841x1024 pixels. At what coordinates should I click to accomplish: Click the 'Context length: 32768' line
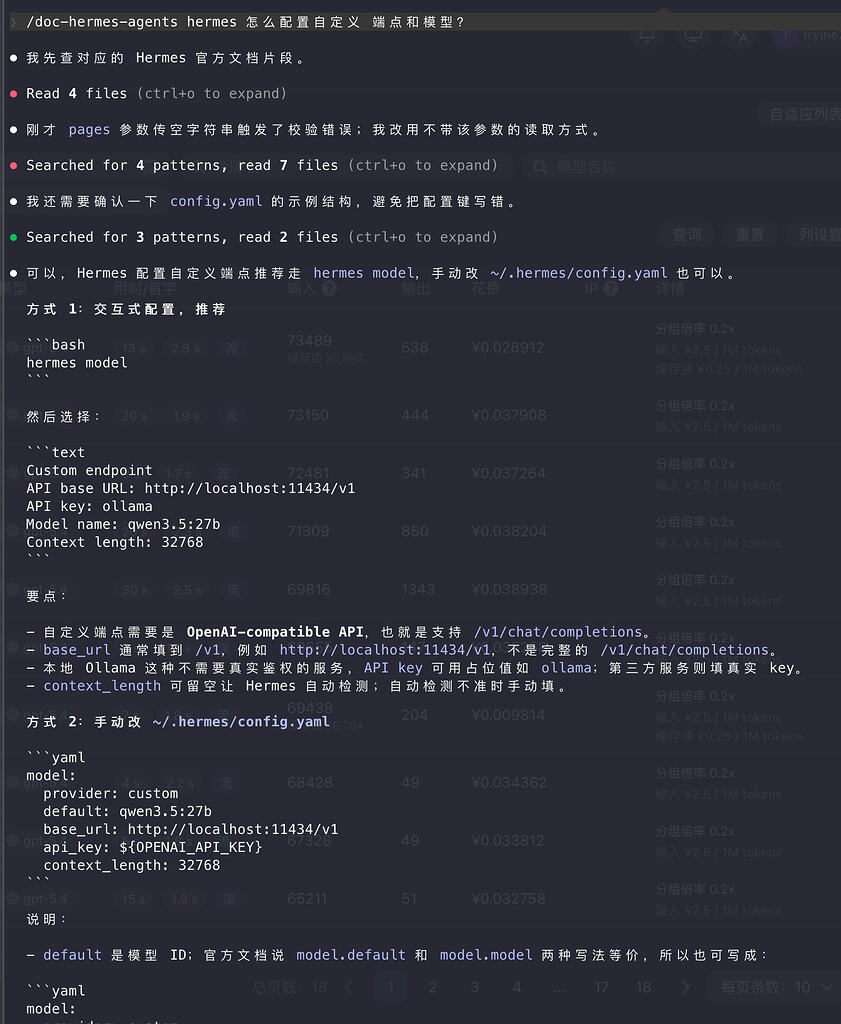point(114,542)
